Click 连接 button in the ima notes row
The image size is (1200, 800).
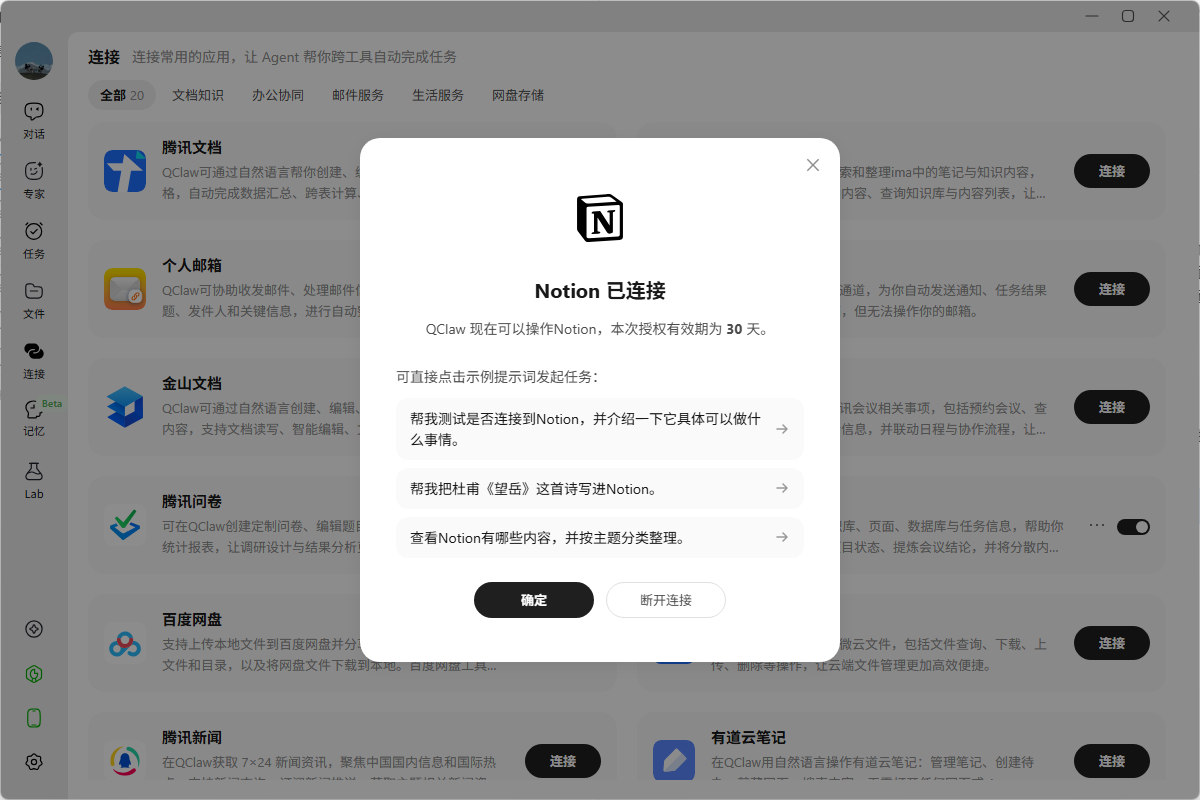coord(1112,171)
